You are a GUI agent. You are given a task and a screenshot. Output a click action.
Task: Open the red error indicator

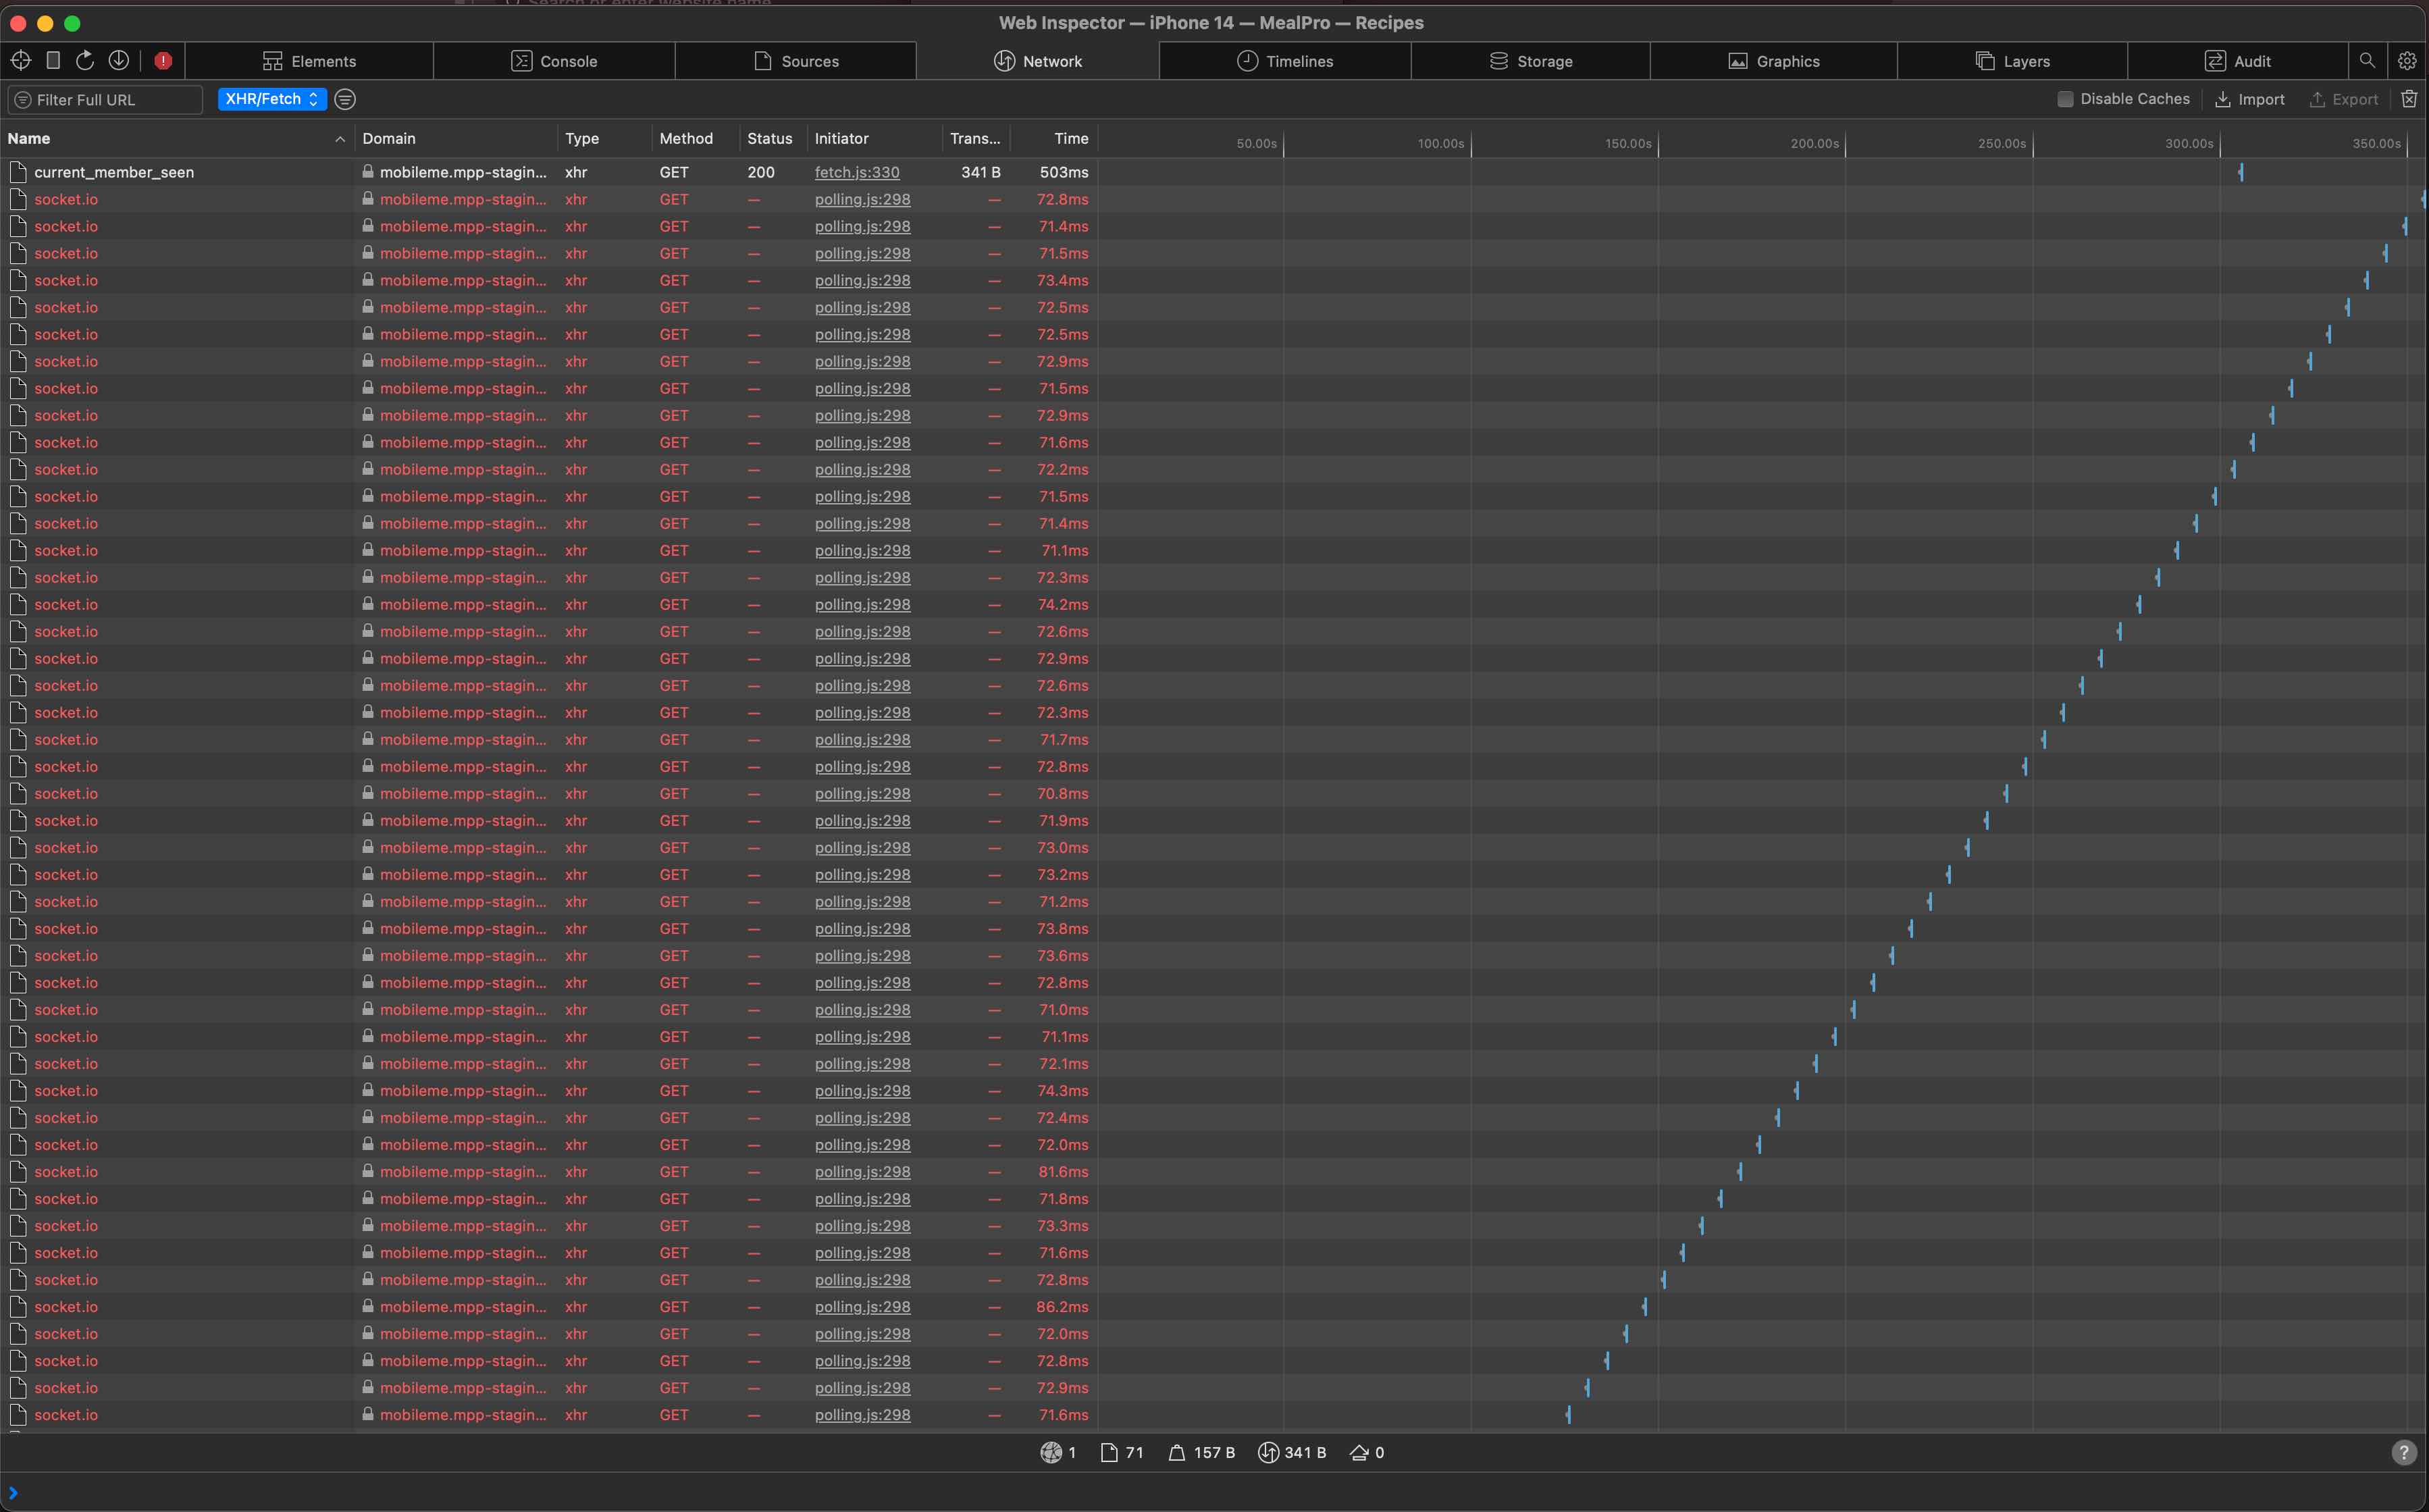point(163,61)
